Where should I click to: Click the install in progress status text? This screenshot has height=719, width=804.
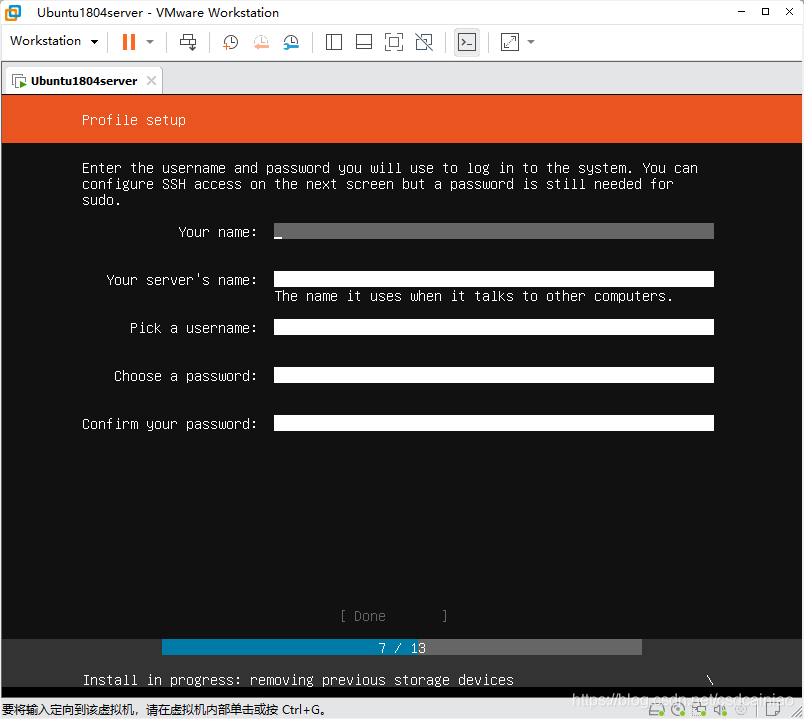298,680
